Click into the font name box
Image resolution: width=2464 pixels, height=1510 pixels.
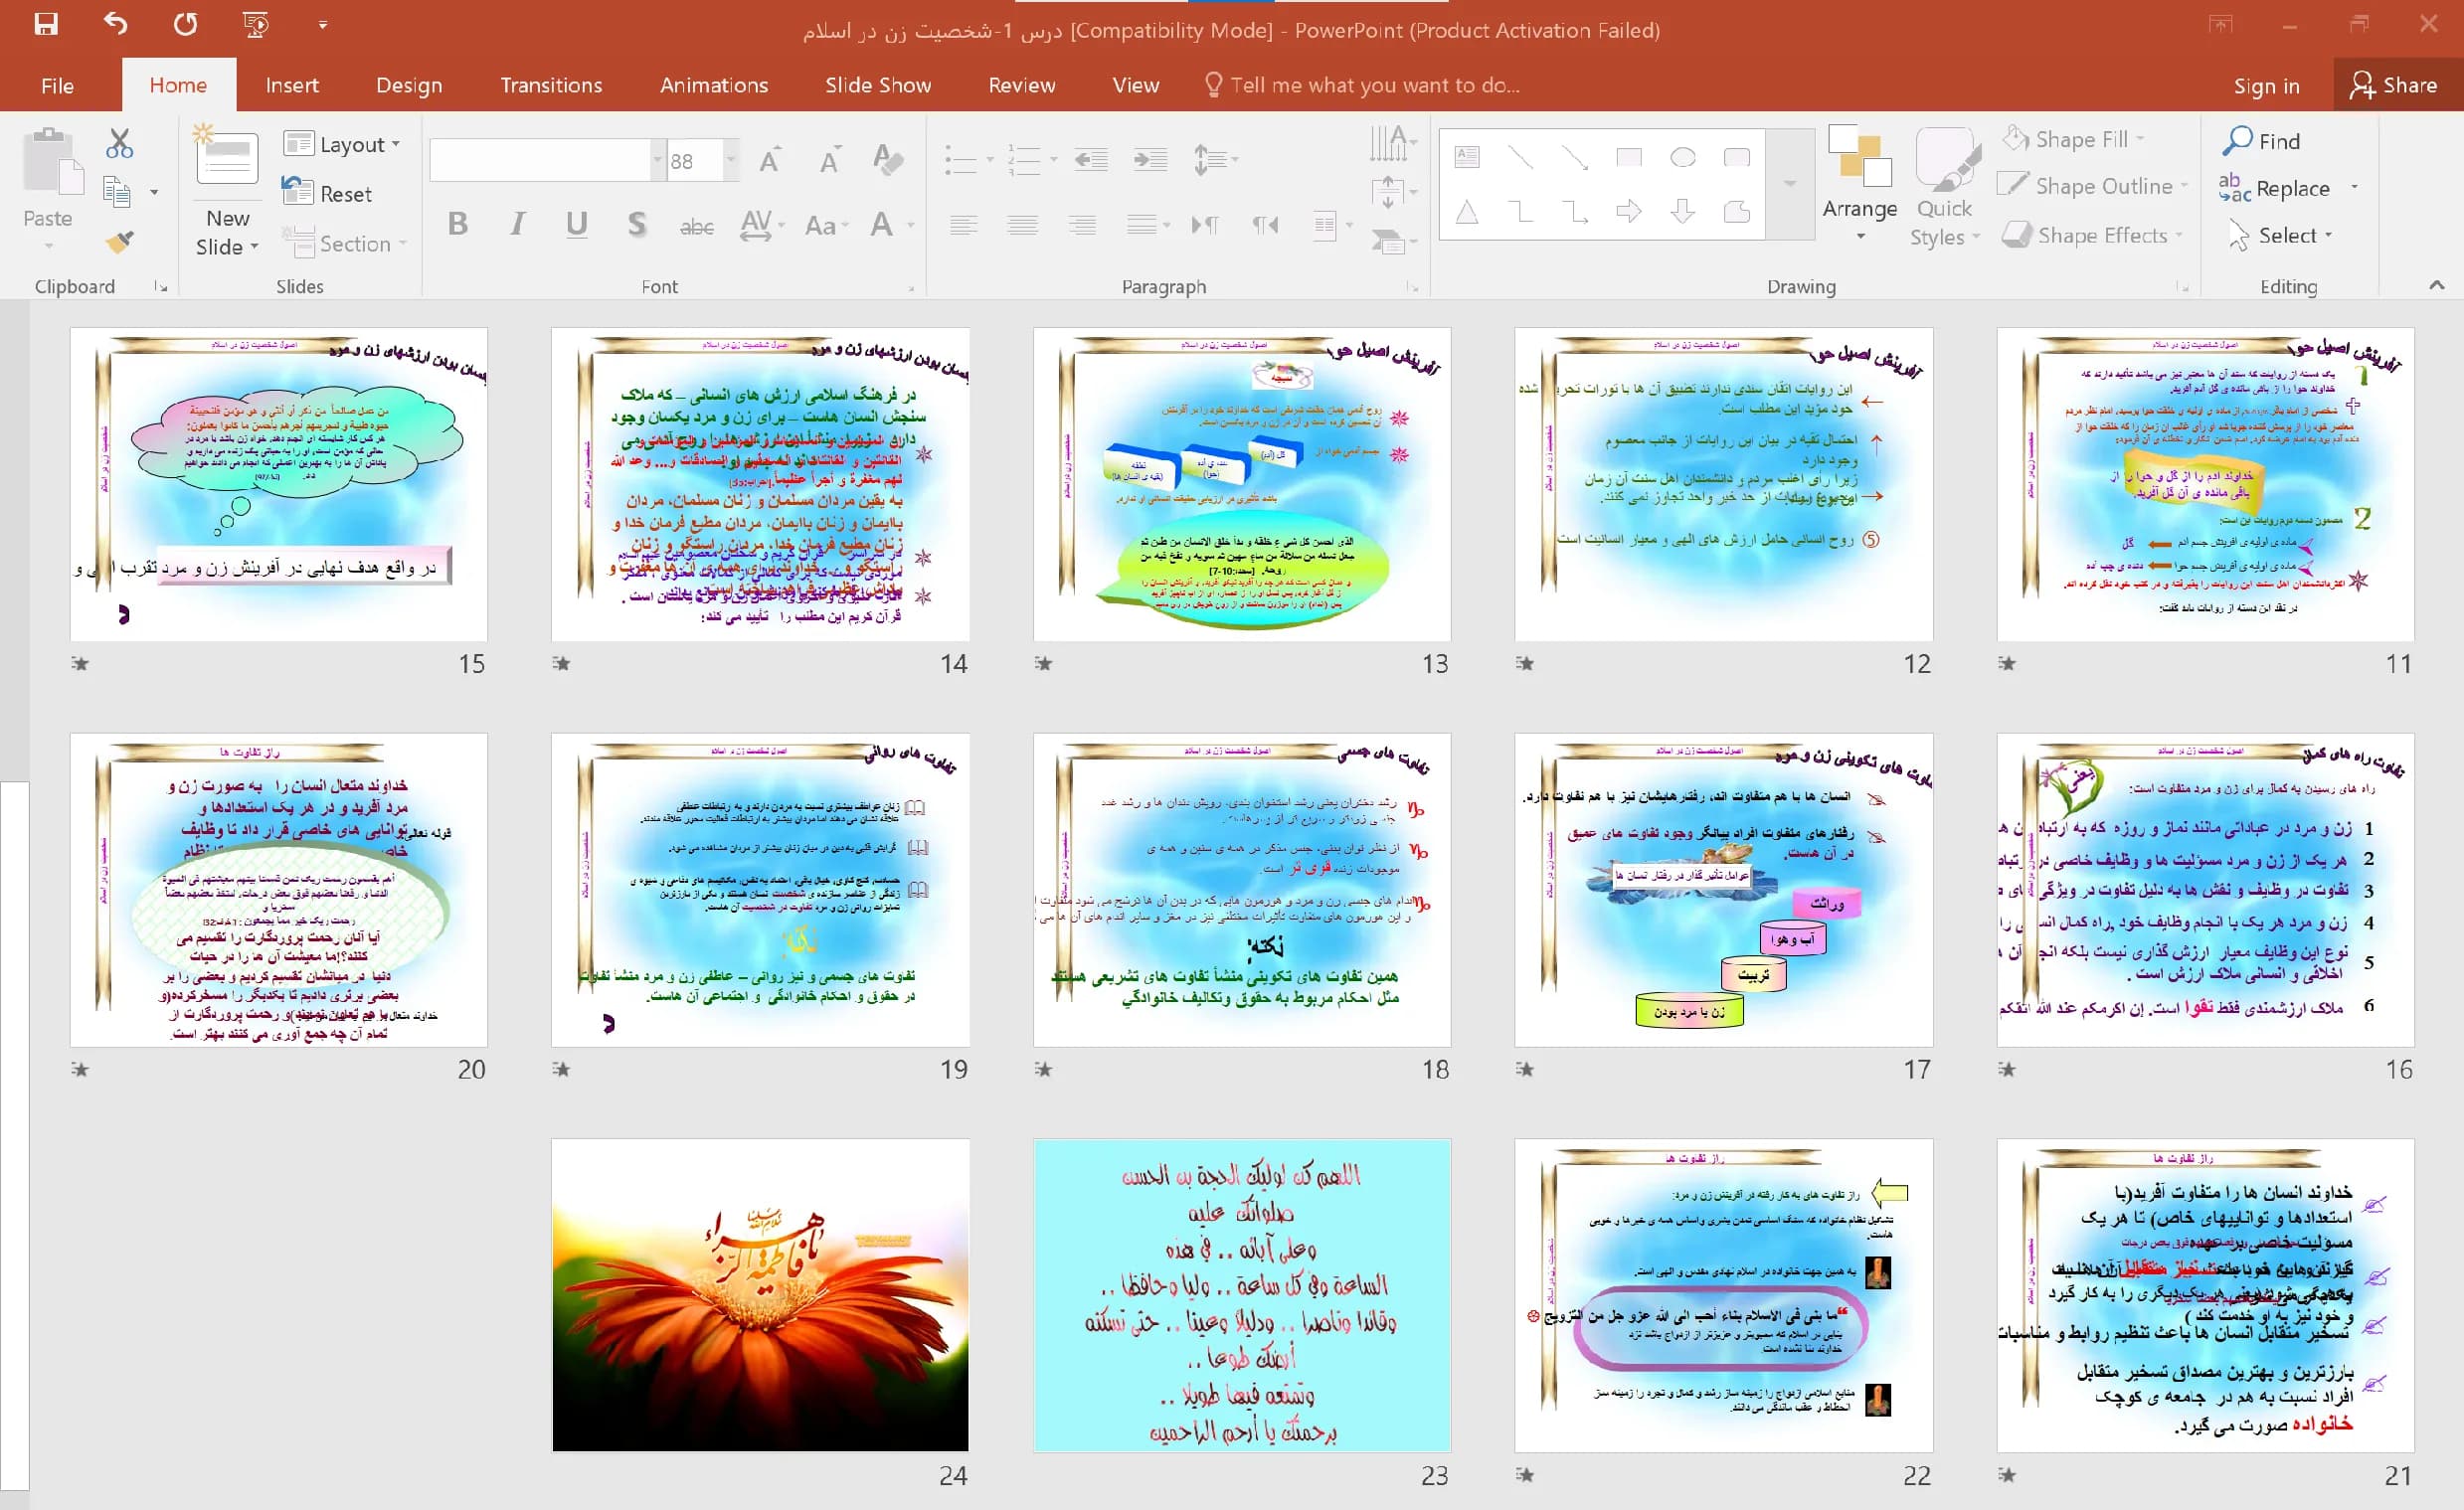click(540, 160)
